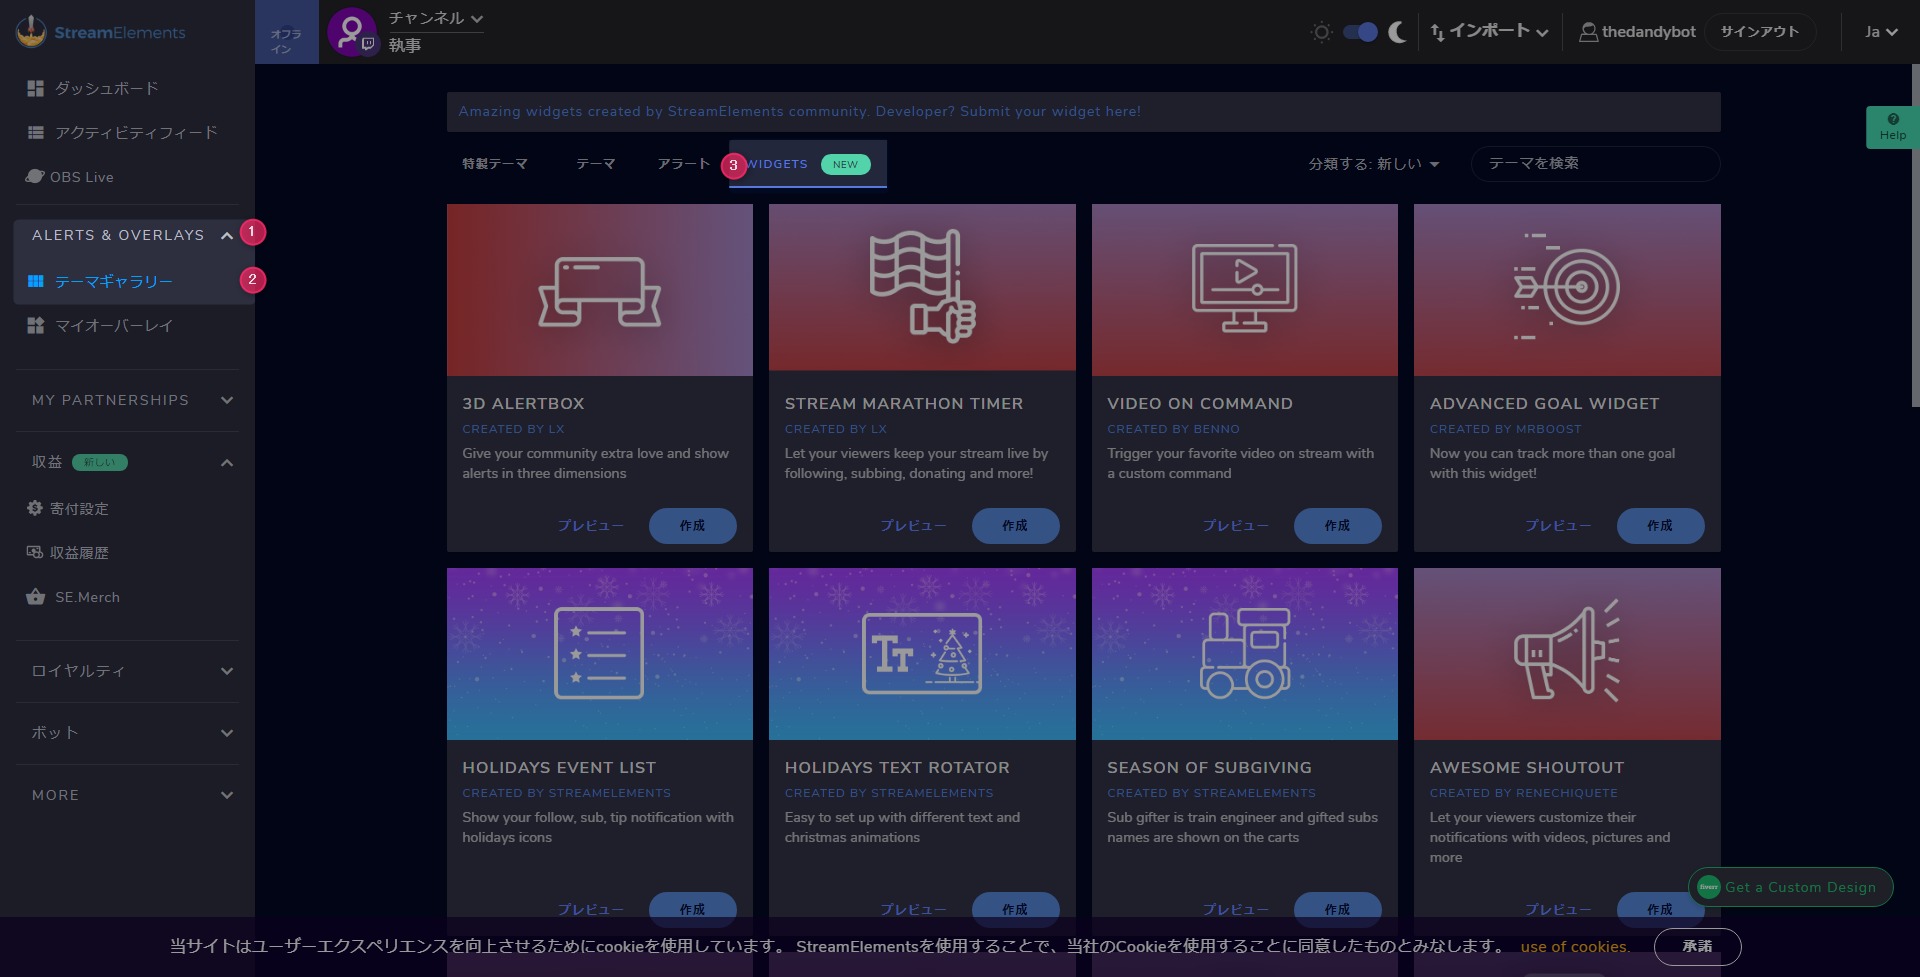
Task: Expand the MY PARTNERSHIPS section
Action: 227,400
